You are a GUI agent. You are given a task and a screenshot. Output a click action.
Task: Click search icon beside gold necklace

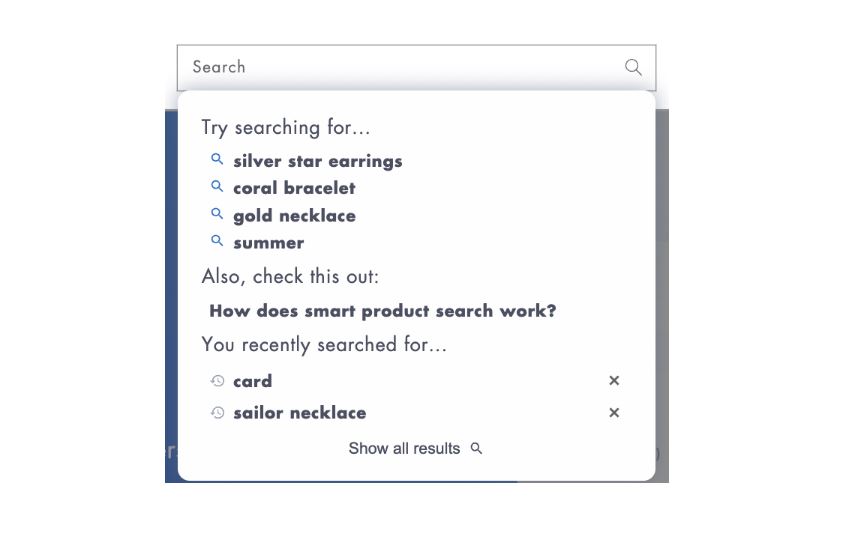tap(217, 214)
